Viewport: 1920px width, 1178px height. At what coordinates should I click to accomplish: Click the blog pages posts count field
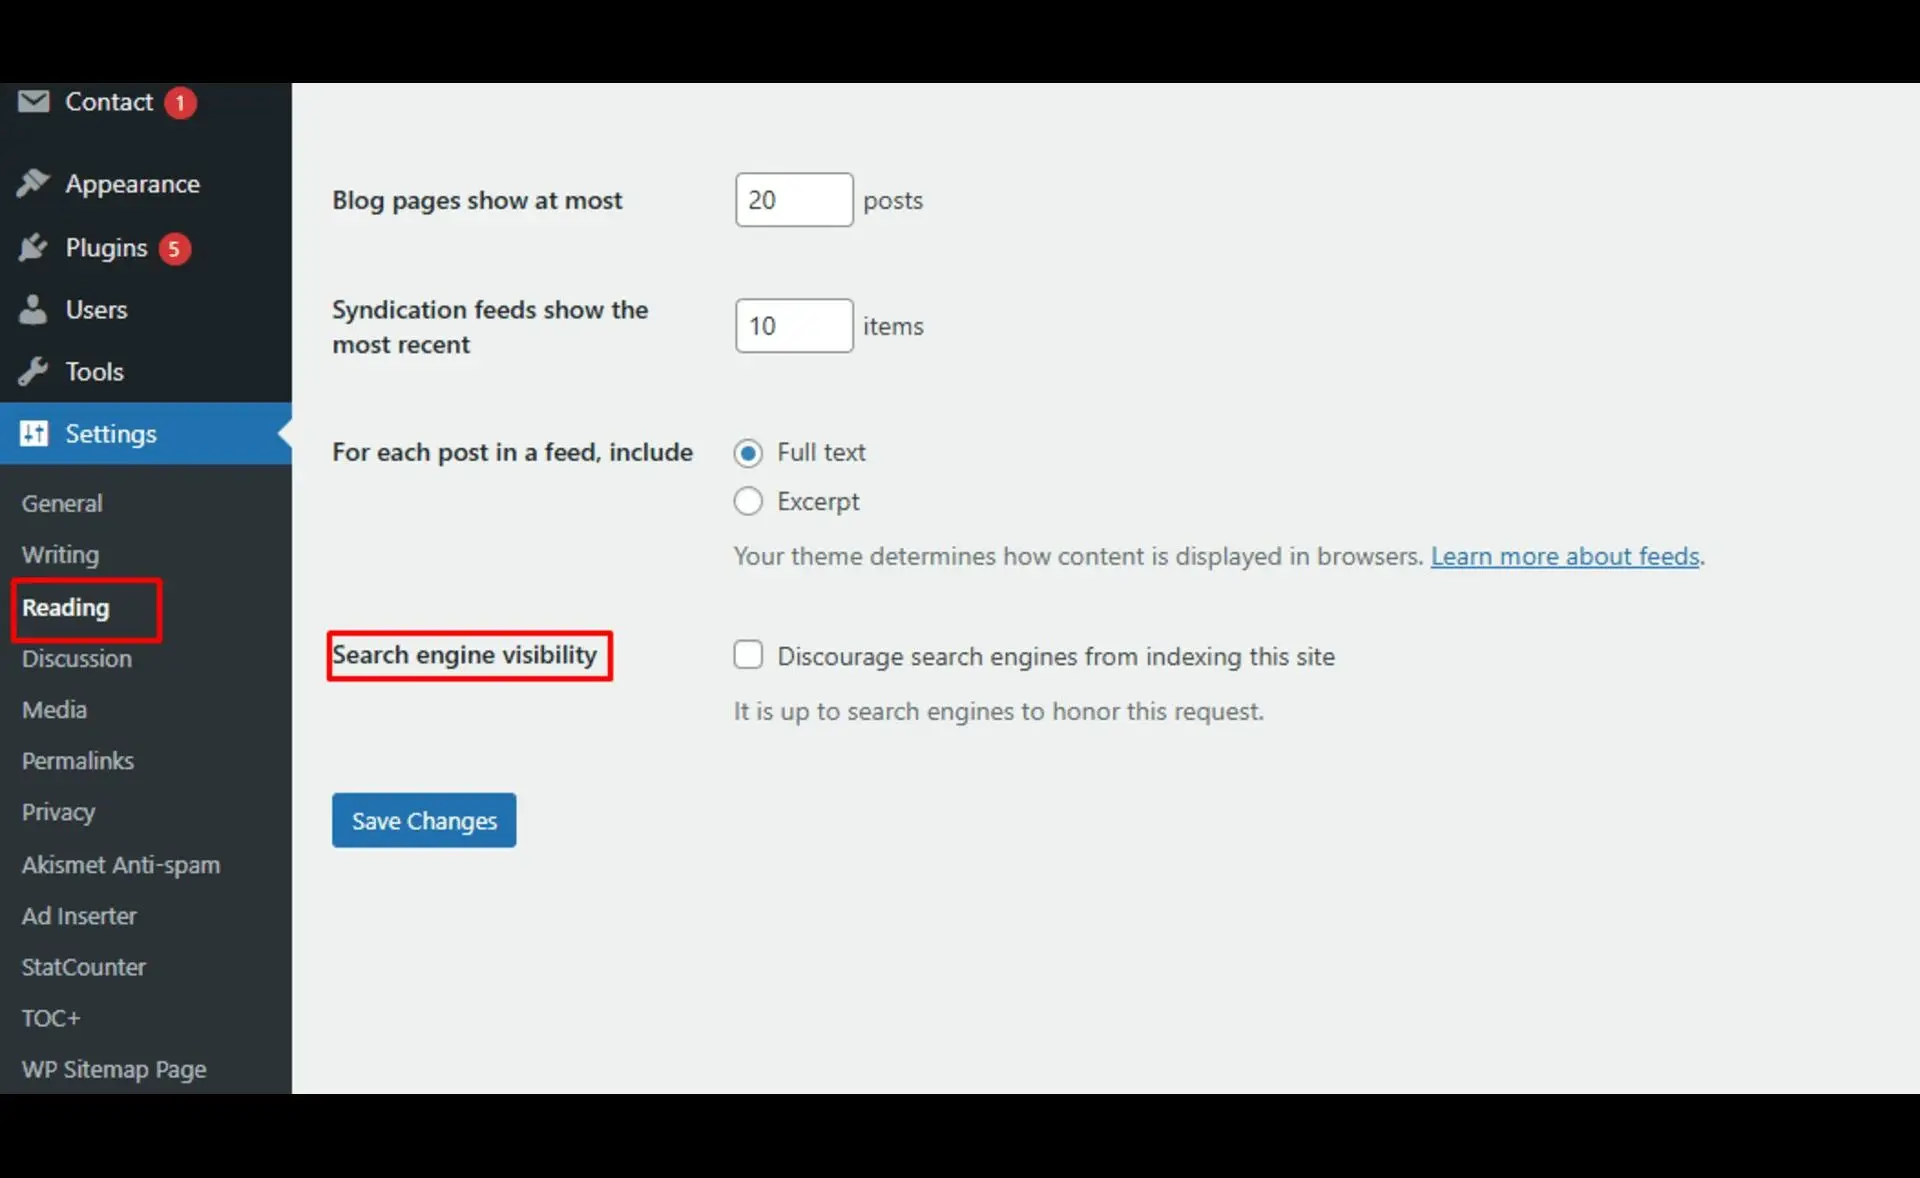tap(794, 200)
